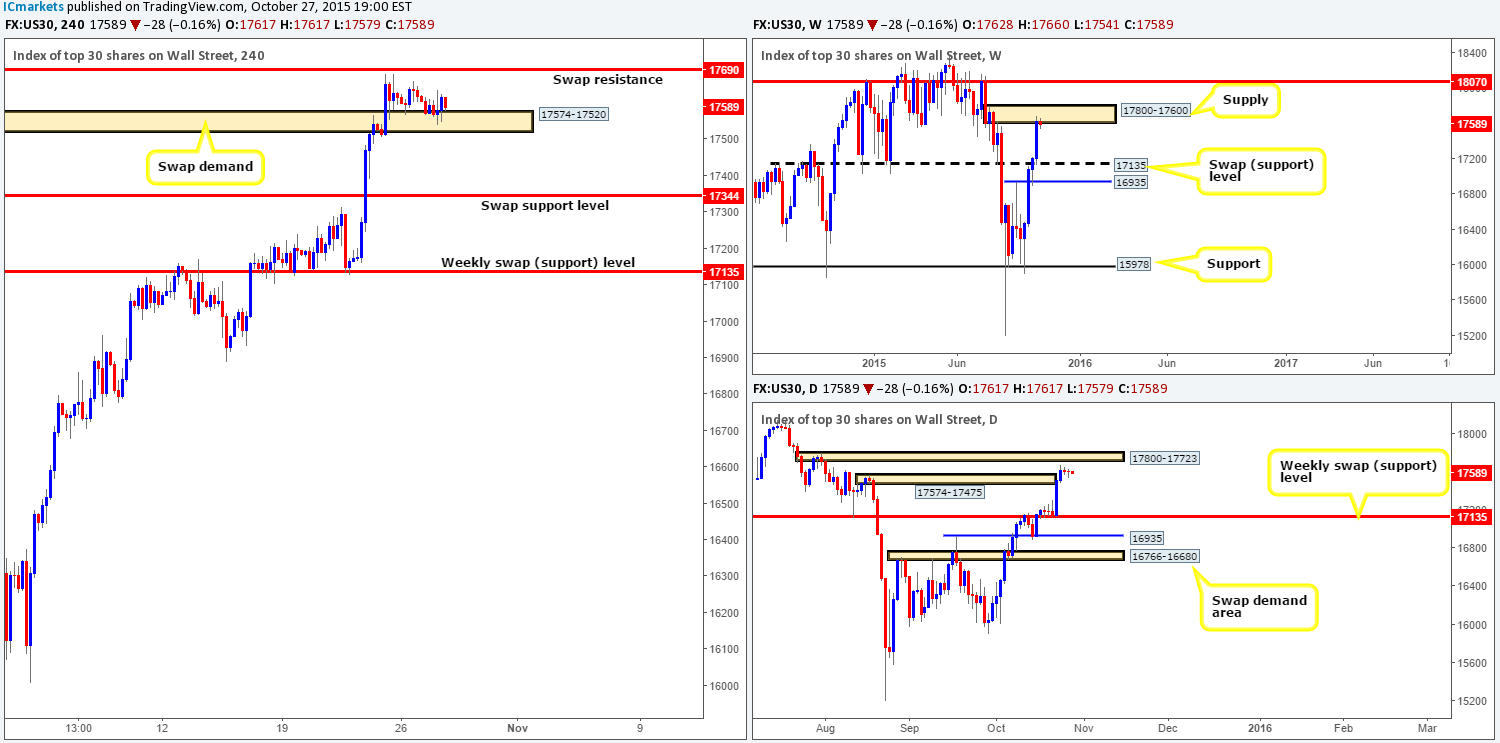Select the 'Supply' callout on weekly chart
This screenshot has height=743, width=1500.
pos(1244,100)
